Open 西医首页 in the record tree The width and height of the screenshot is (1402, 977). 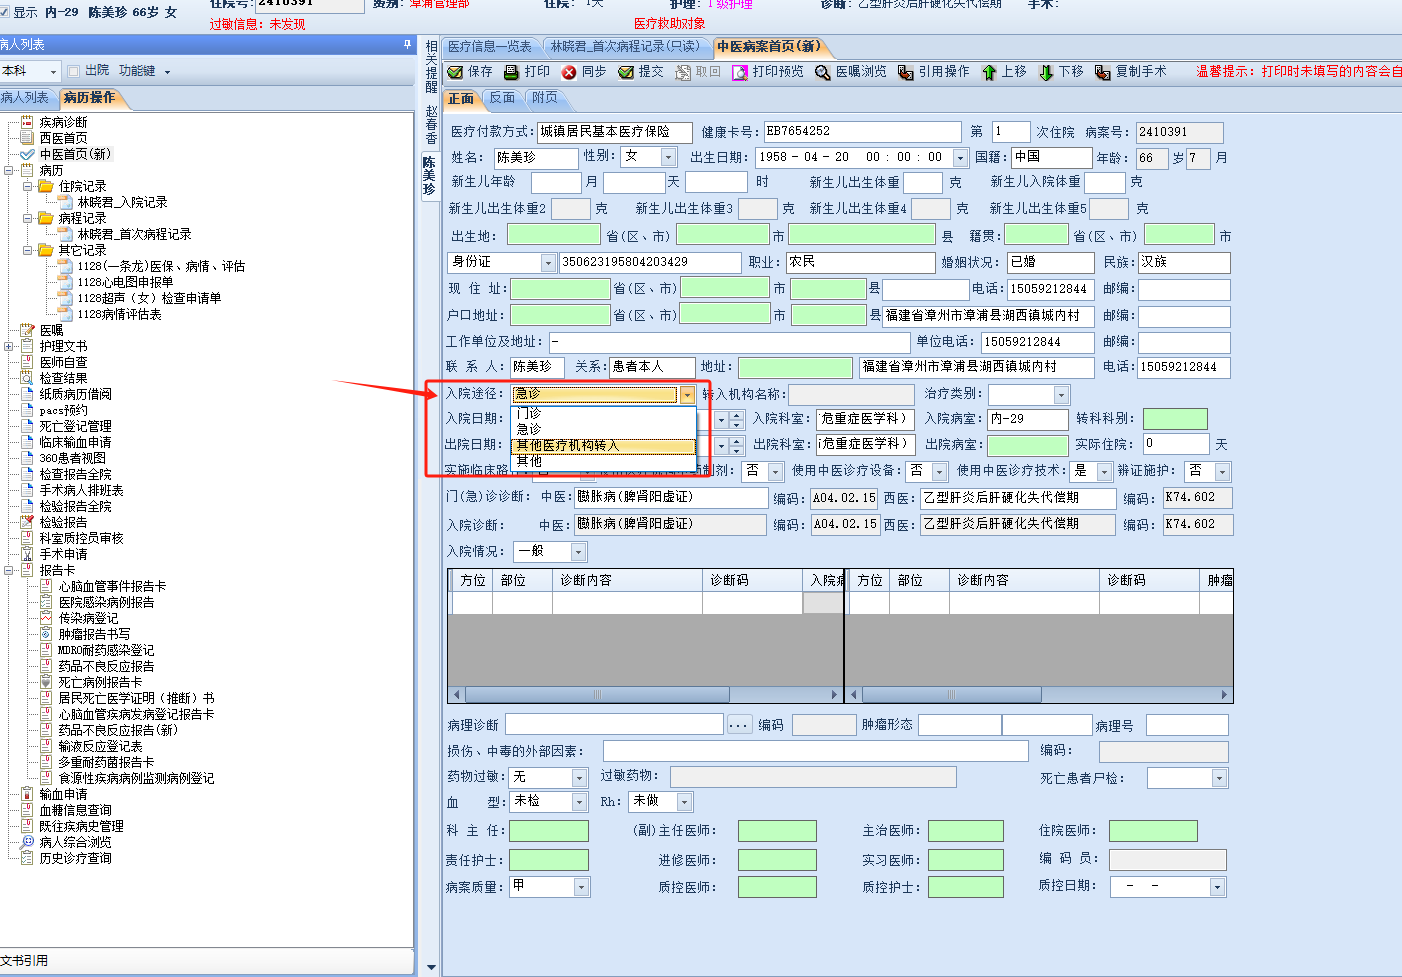[x=63, y=138]
